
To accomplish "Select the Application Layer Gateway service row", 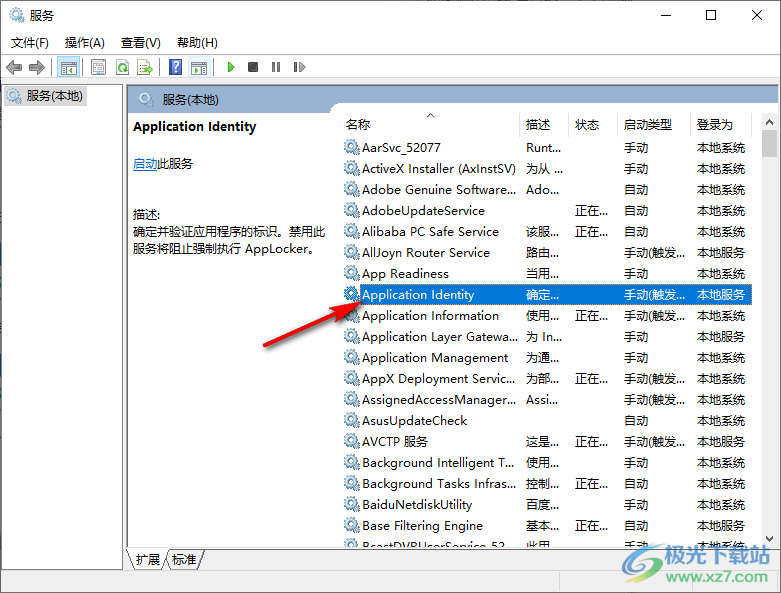I will [547, 337].
